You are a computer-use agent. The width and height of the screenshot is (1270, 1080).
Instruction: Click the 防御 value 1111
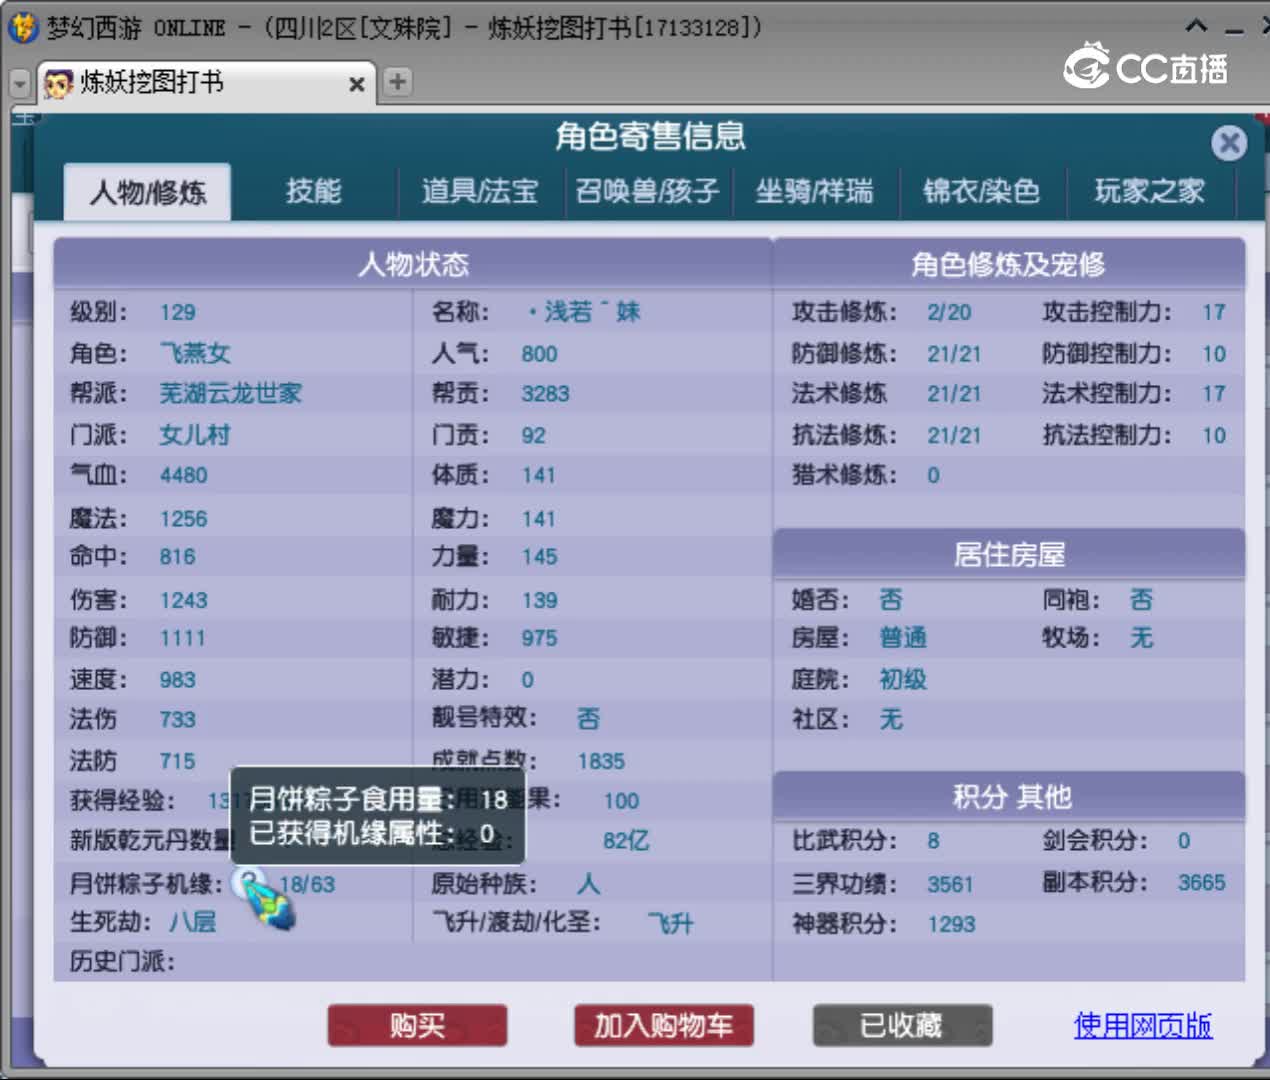pos(182,638)
